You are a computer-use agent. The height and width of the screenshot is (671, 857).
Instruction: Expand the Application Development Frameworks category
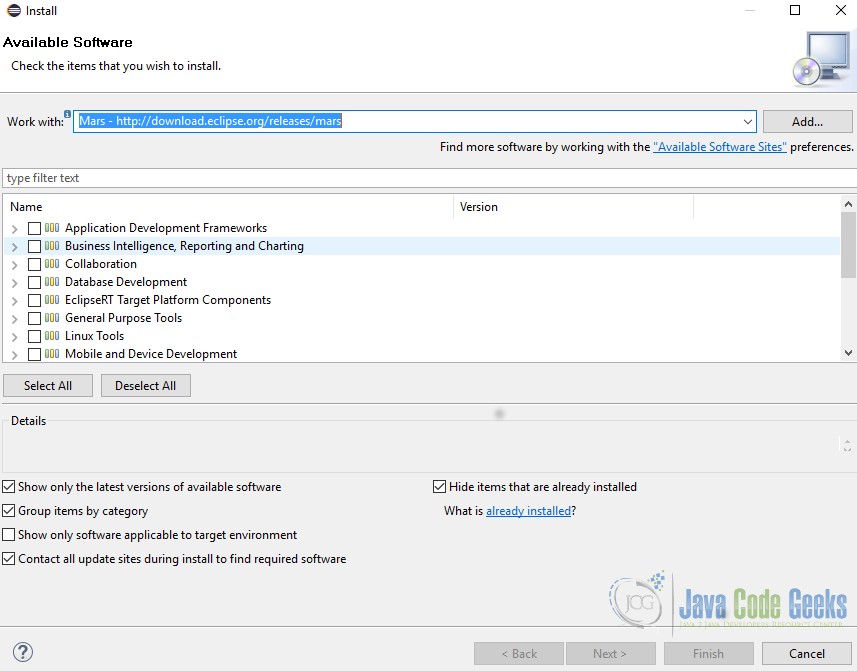15,229
